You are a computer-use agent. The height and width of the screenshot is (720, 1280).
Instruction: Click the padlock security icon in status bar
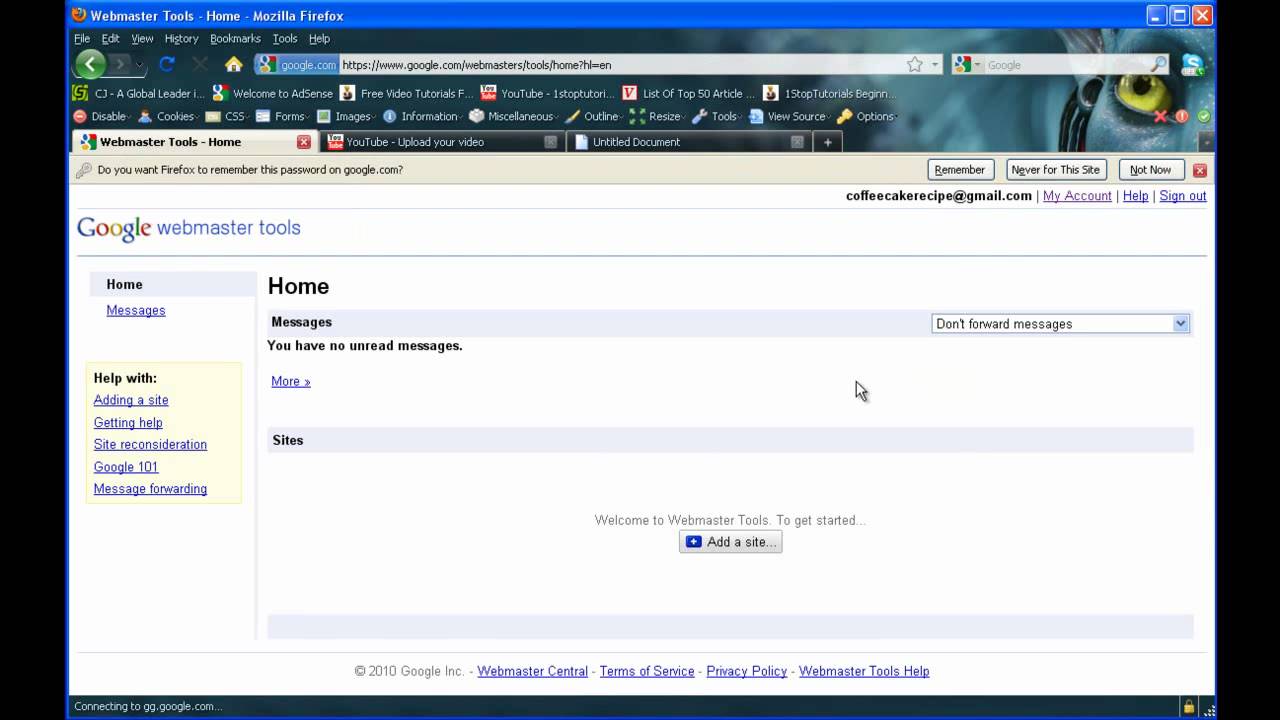pyautogui.click(x=1189, y=706)
